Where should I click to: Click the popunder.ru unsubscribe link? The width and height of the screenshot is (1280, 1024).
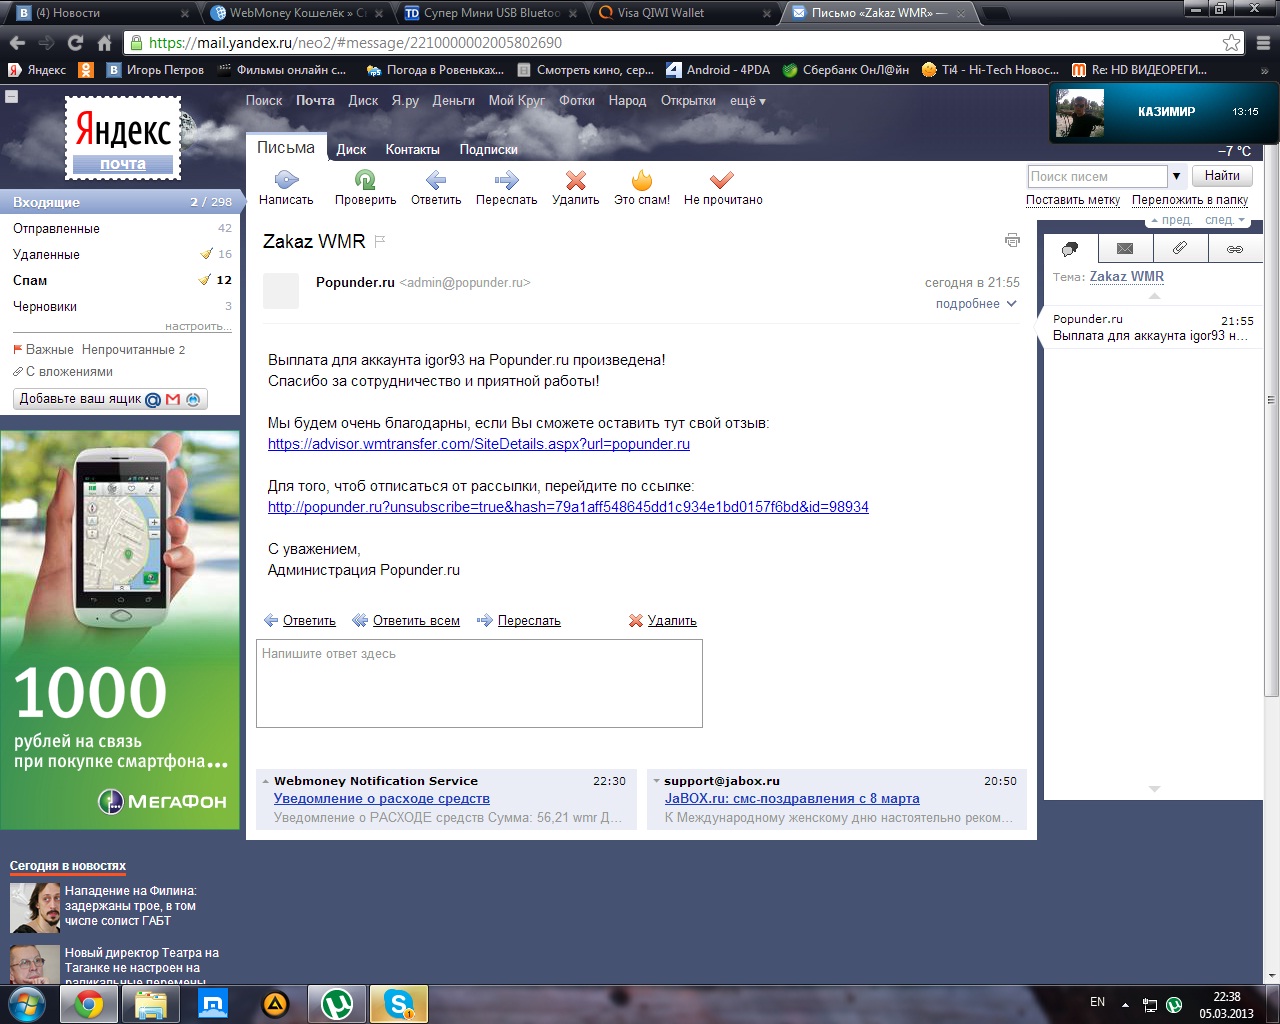[x=568, y=507]
